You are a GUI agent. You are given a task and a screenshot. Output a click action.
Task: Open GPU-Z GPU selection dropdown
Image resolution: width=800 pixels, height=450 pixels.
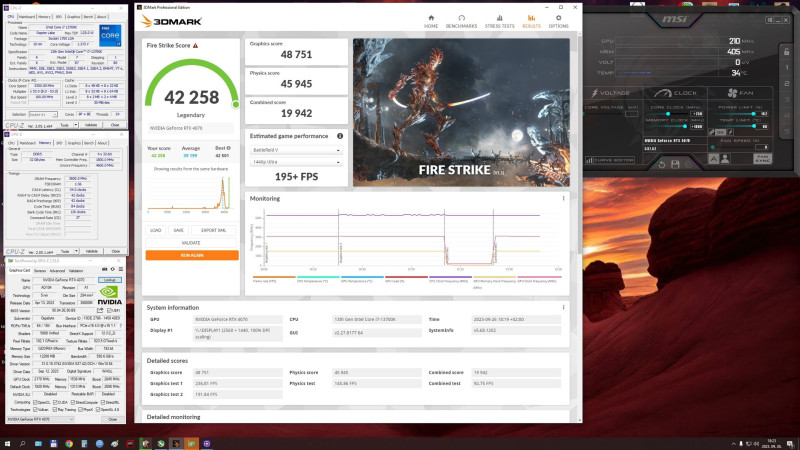point(41,419)
